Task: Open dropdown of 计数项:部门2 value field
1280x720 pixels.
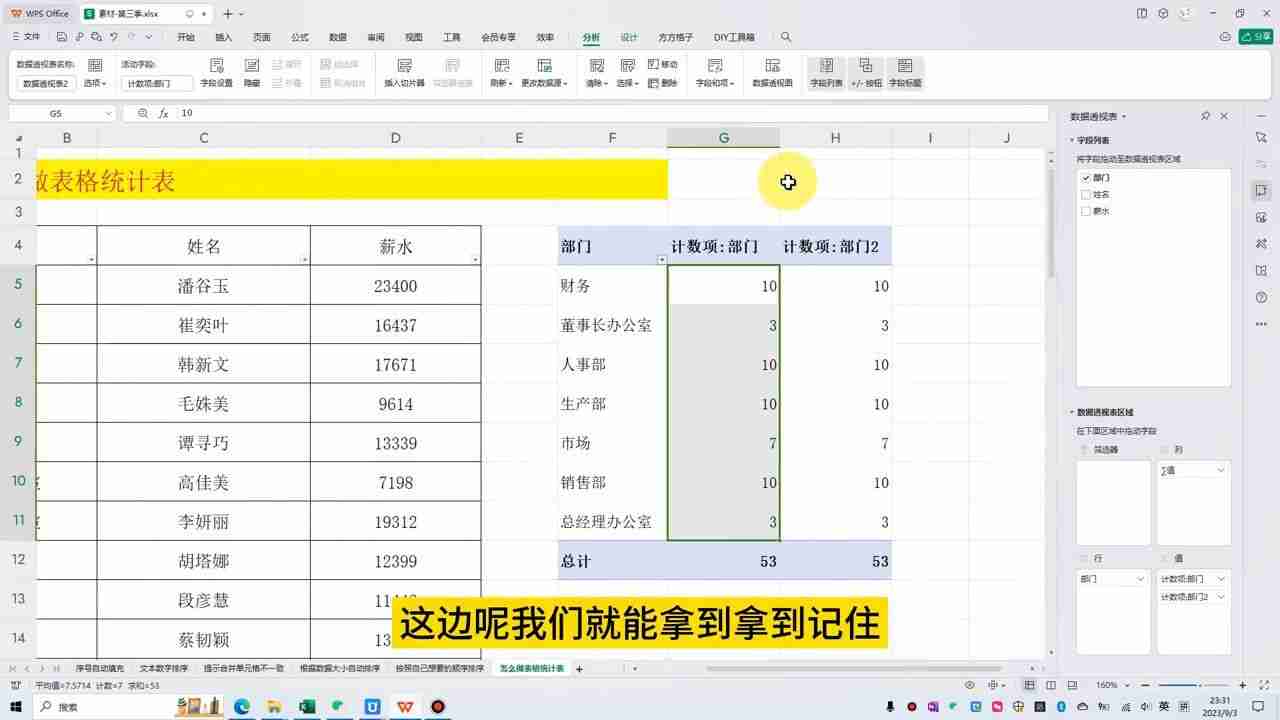Action: click(1221, 597)
